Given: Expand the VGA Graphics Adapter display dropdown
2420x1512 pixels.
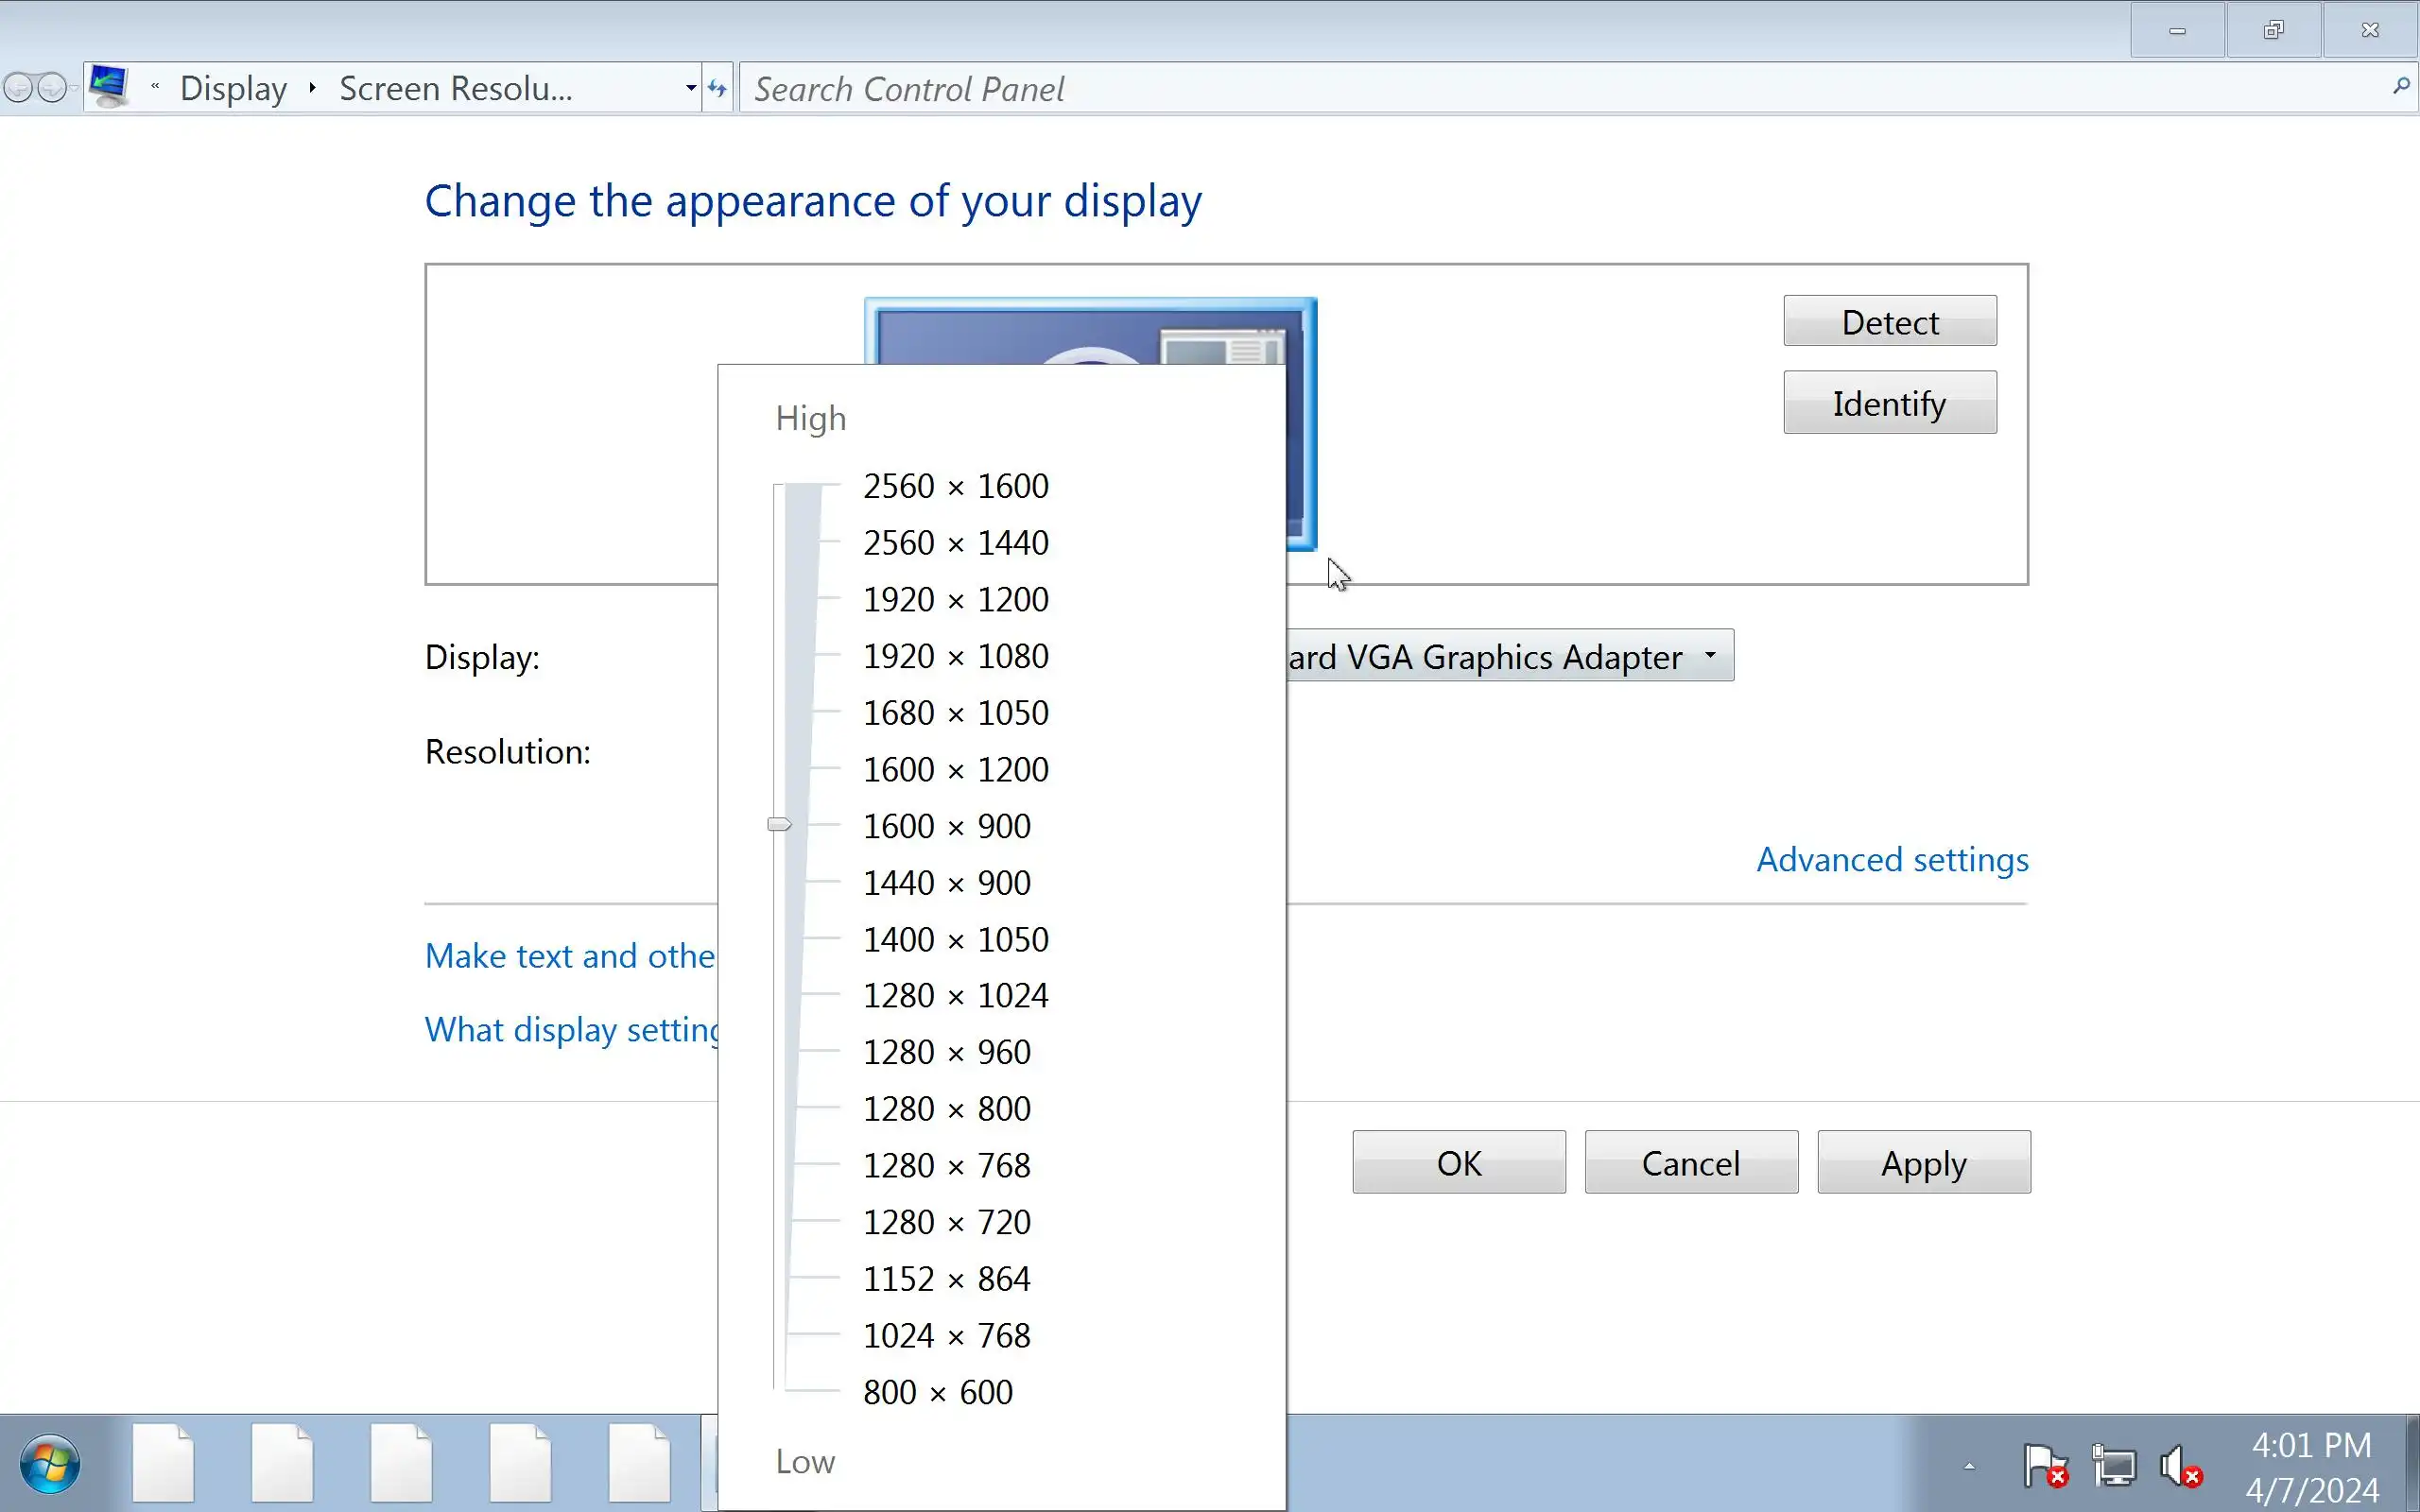Looking at the screenshot, I should pos(1710,656).
